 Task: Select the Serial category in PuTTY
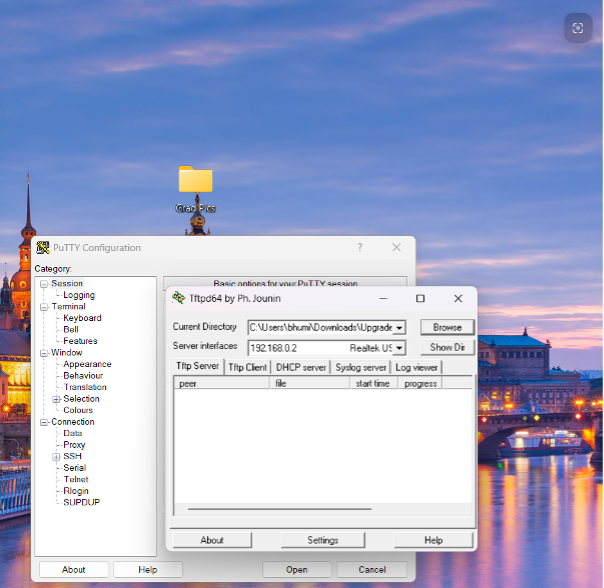pyautogui.click(x=74, y=468)
